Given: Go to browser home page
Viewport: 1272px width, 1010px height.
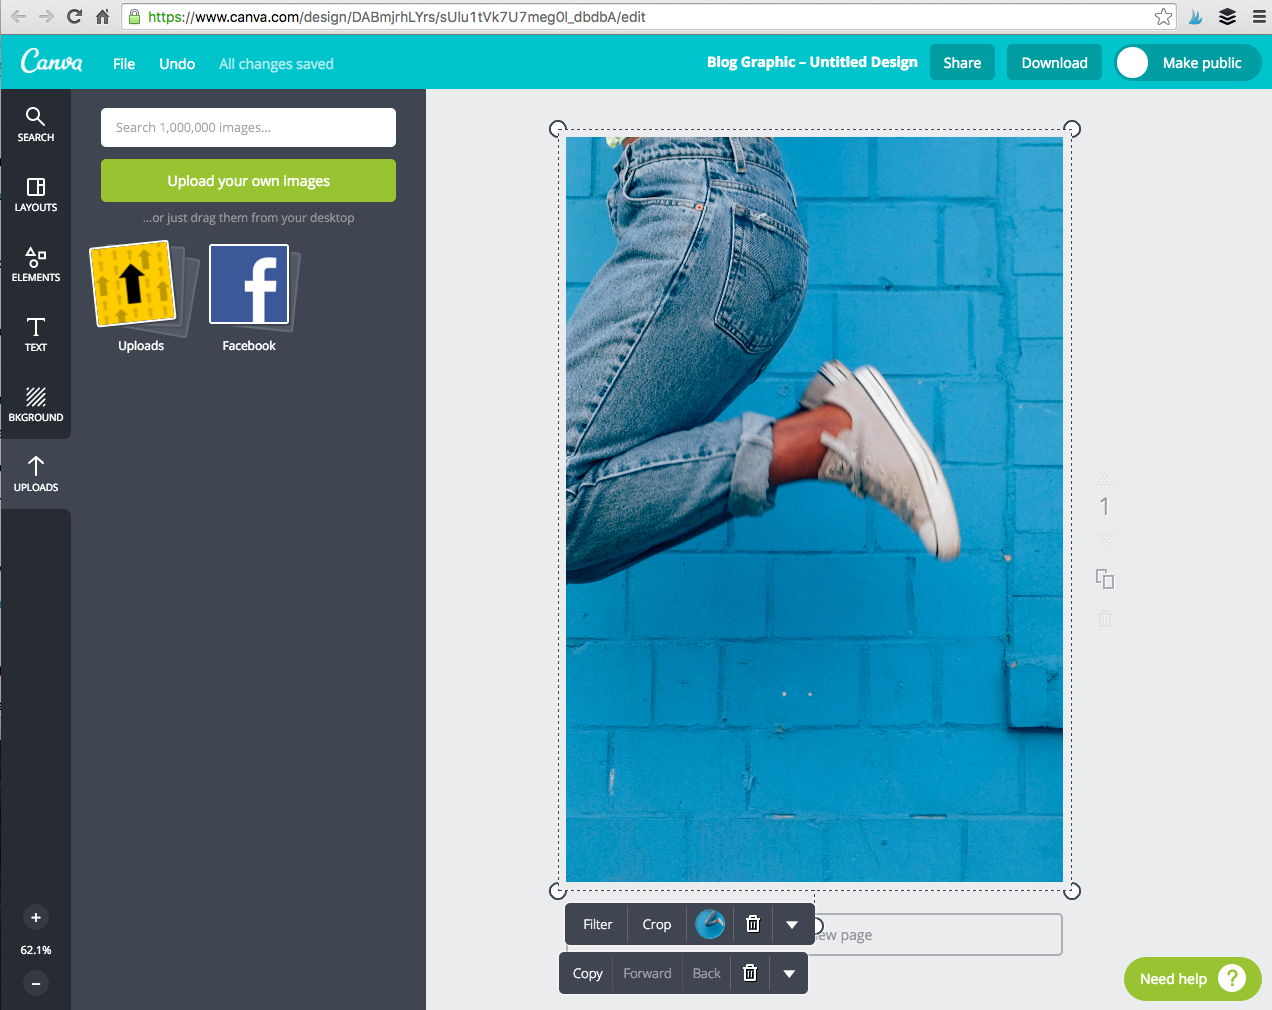Looking at the screenshot, I should point(102,16).
